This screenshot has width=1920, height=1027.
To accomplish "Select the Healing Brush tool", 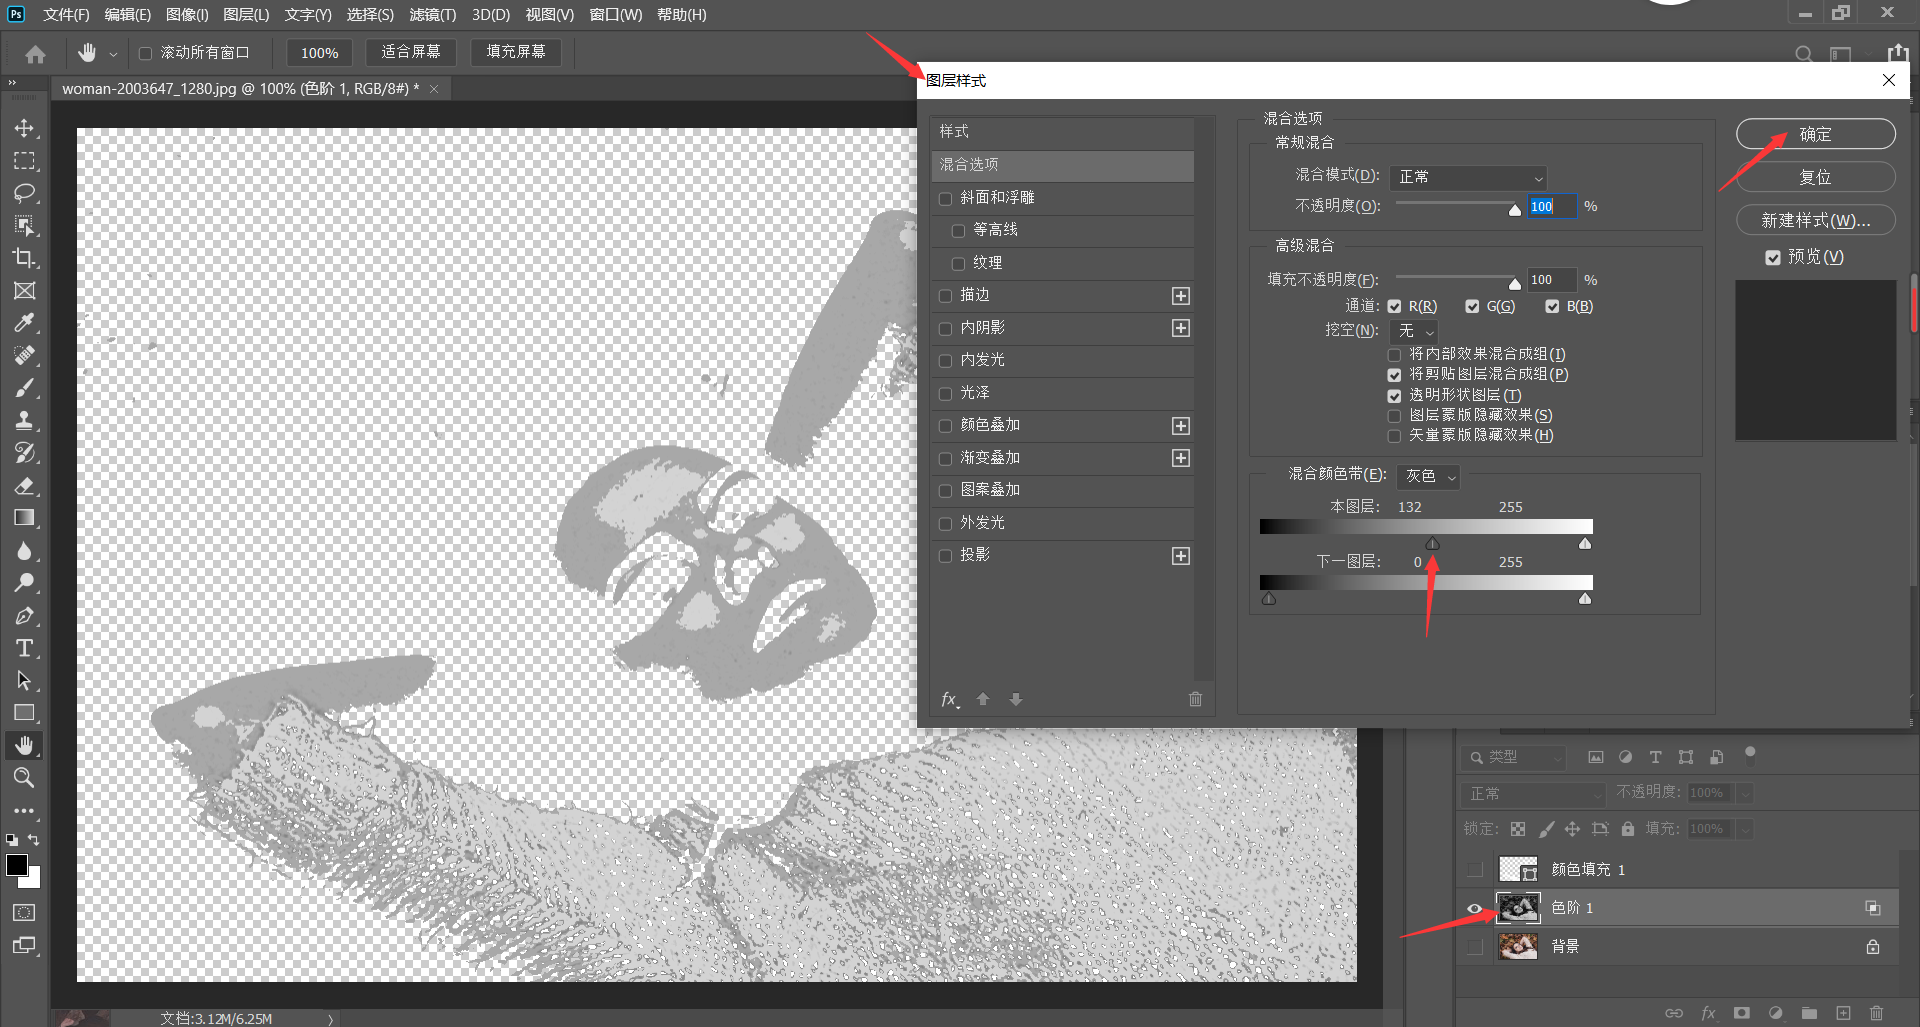I will [24, 355].
